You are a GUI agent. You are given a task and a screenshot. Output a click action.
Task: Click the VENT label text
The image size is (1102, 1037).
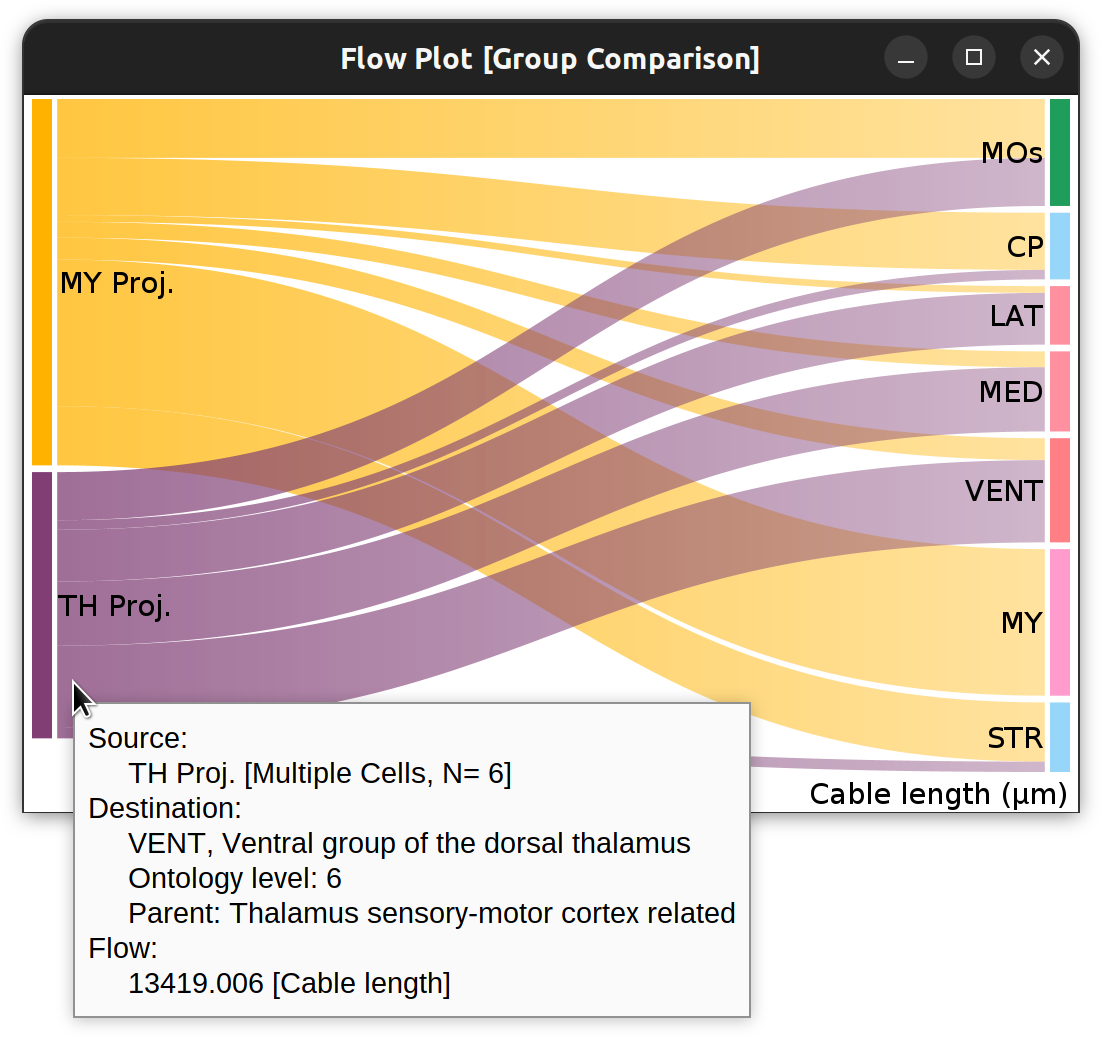pyautogui.click(x=1004, y=491)
